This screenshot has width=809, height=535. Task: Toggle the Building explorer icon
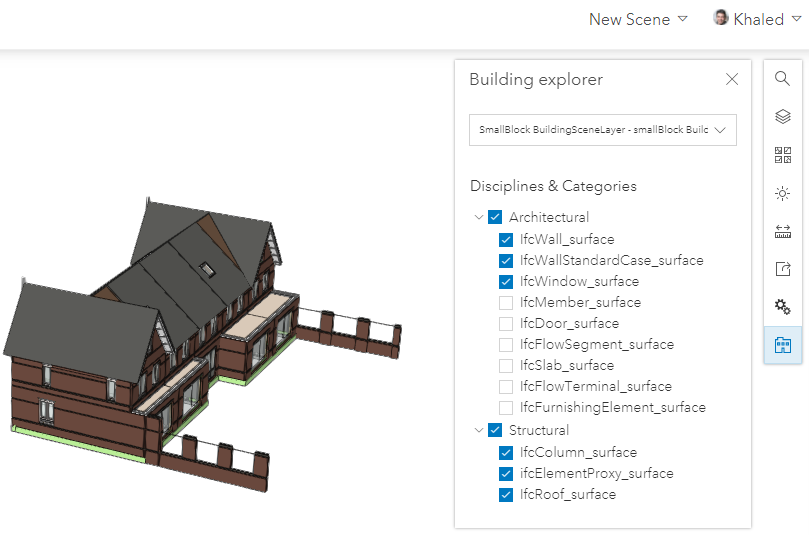(x=782, y=345)
